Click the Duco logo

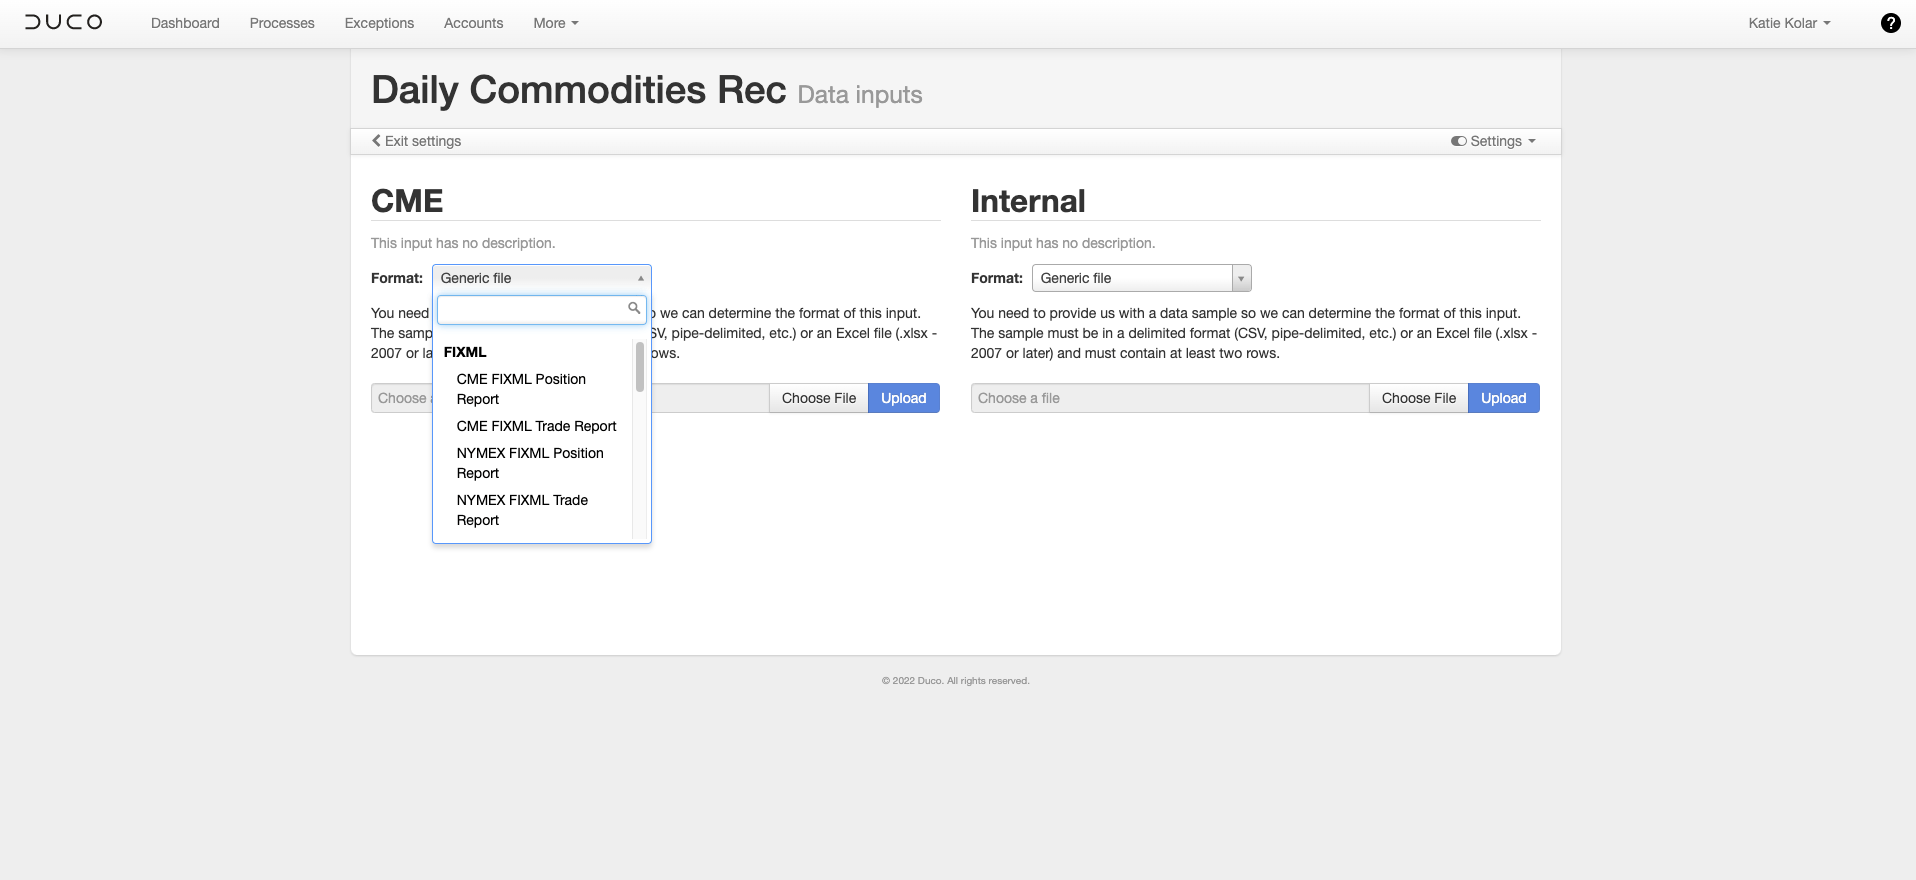click(64, 22)
